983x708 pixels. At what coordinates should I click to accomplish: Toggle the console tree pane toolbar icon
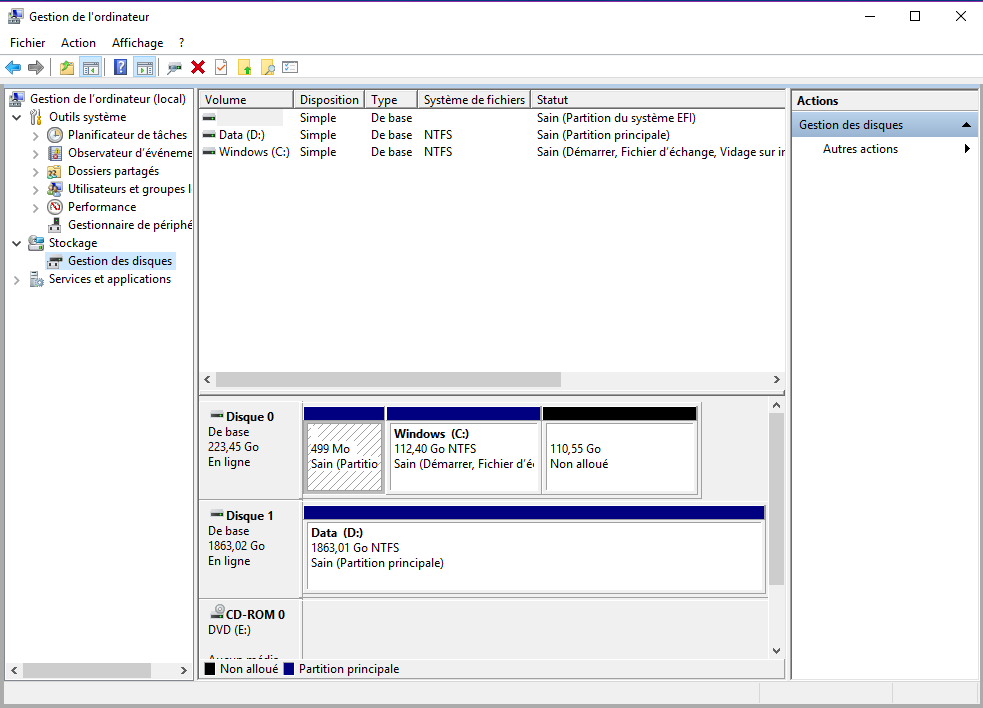pos(91,67)
